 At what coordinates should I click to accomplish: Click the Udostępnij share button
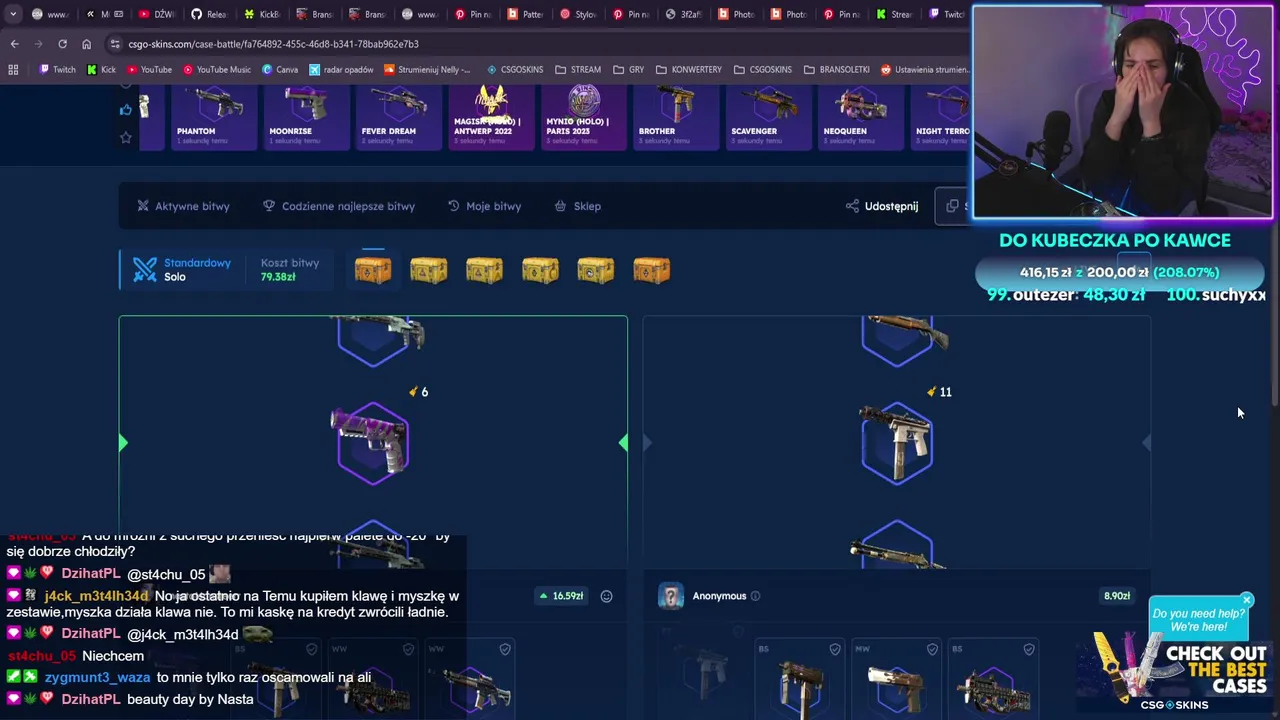coord(882,206)
